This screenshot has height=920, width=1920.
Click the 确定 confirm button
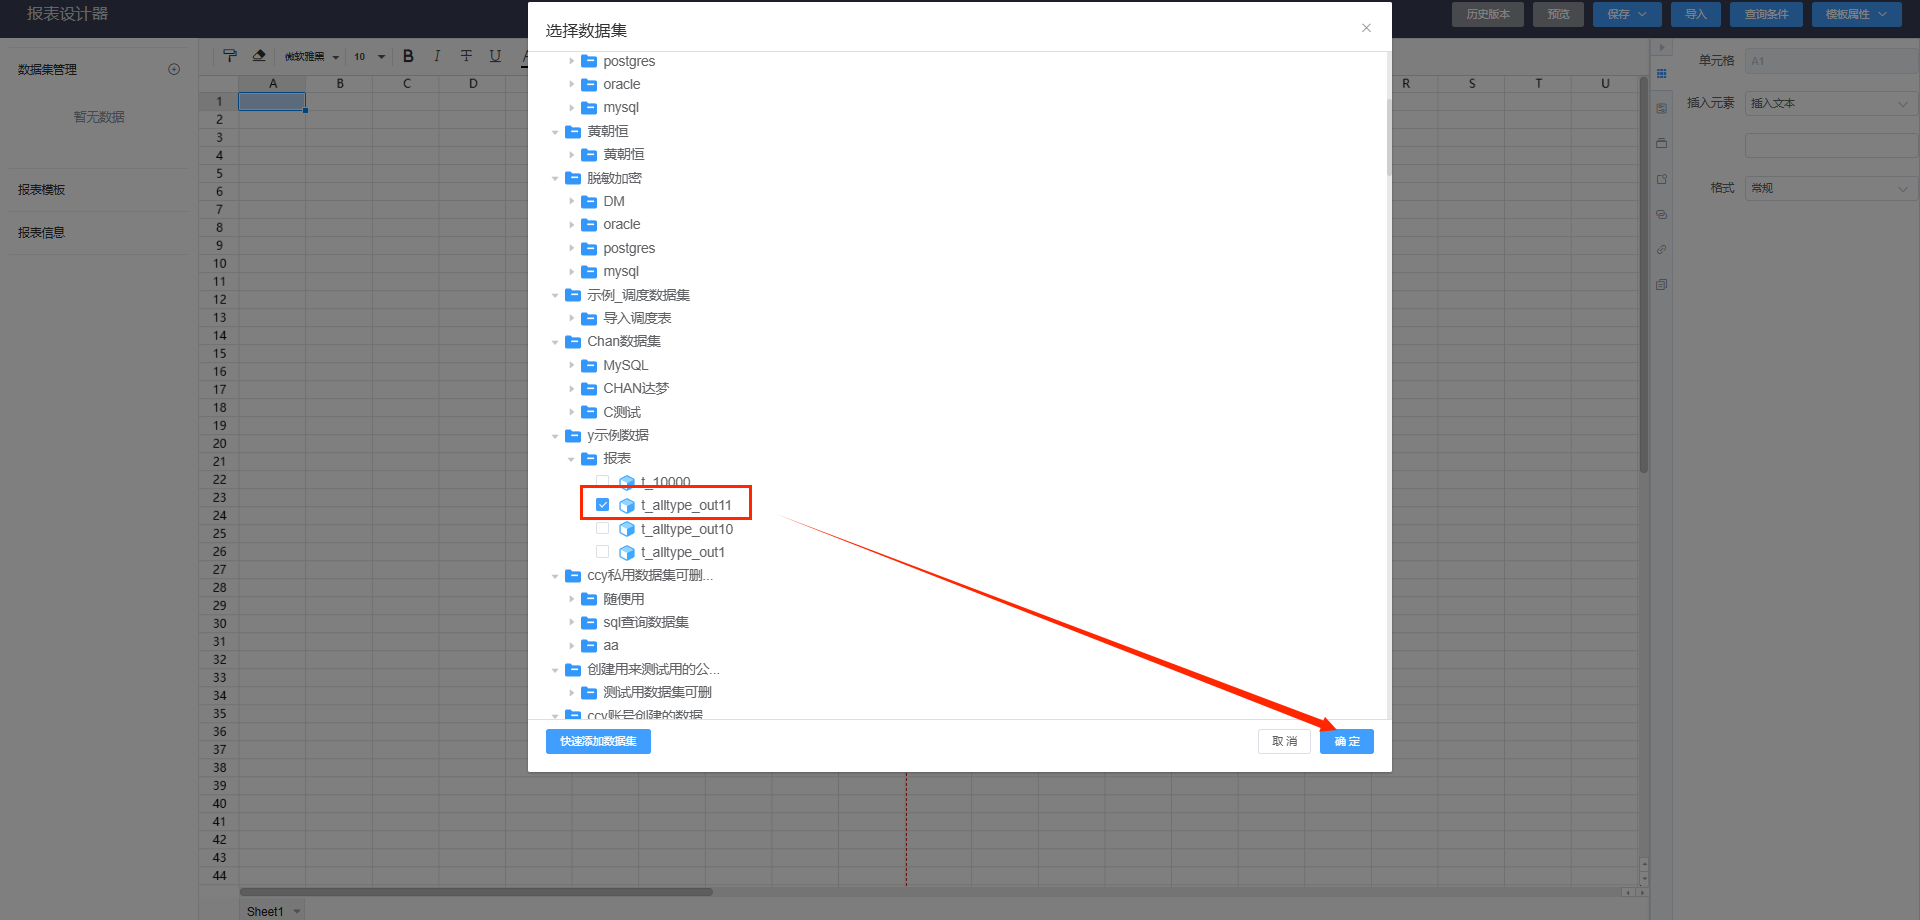1346,741
